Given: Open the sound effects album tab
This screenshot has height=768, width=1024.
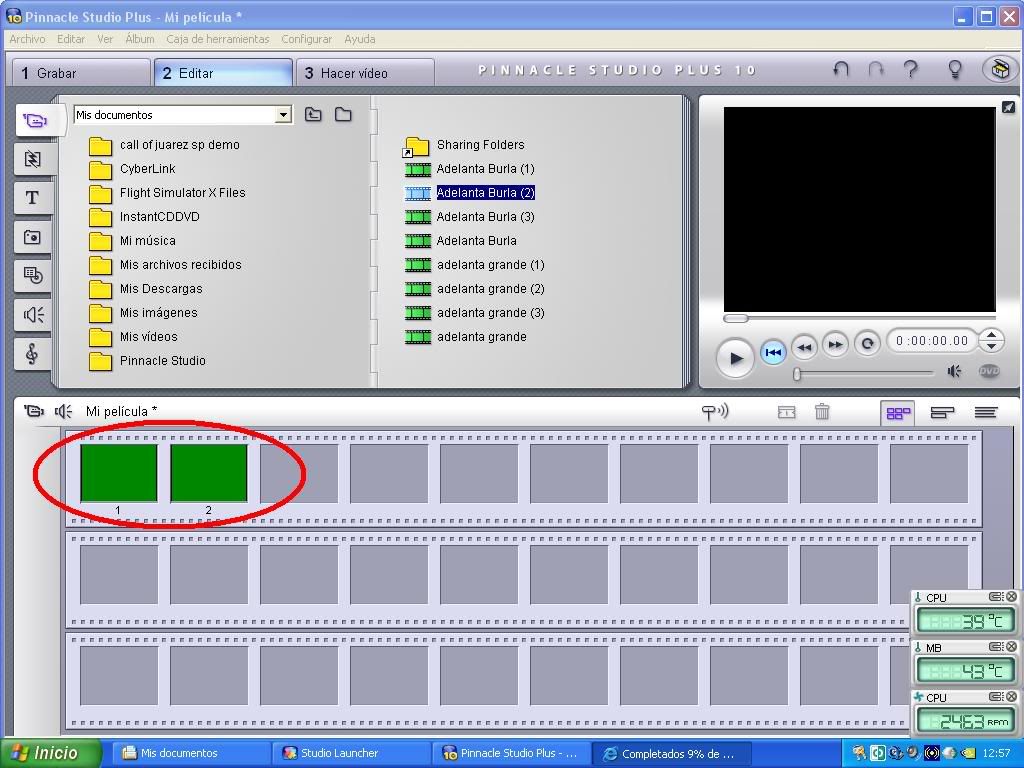Looking at the screenshot, I should (x=33, y=315).
